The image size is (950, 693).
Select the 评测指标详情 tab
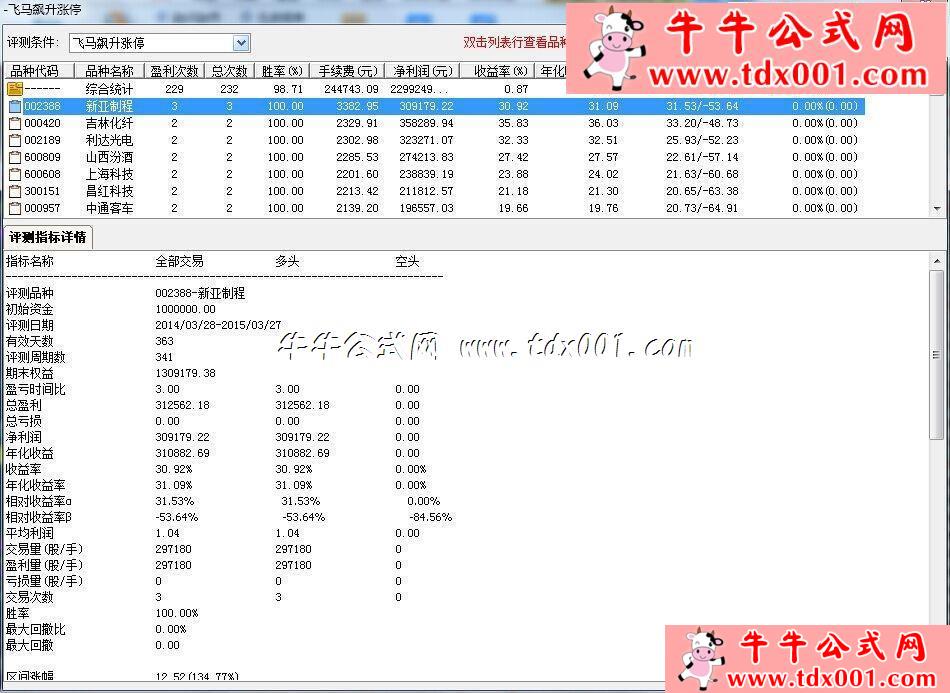click(x=48, y=237)
